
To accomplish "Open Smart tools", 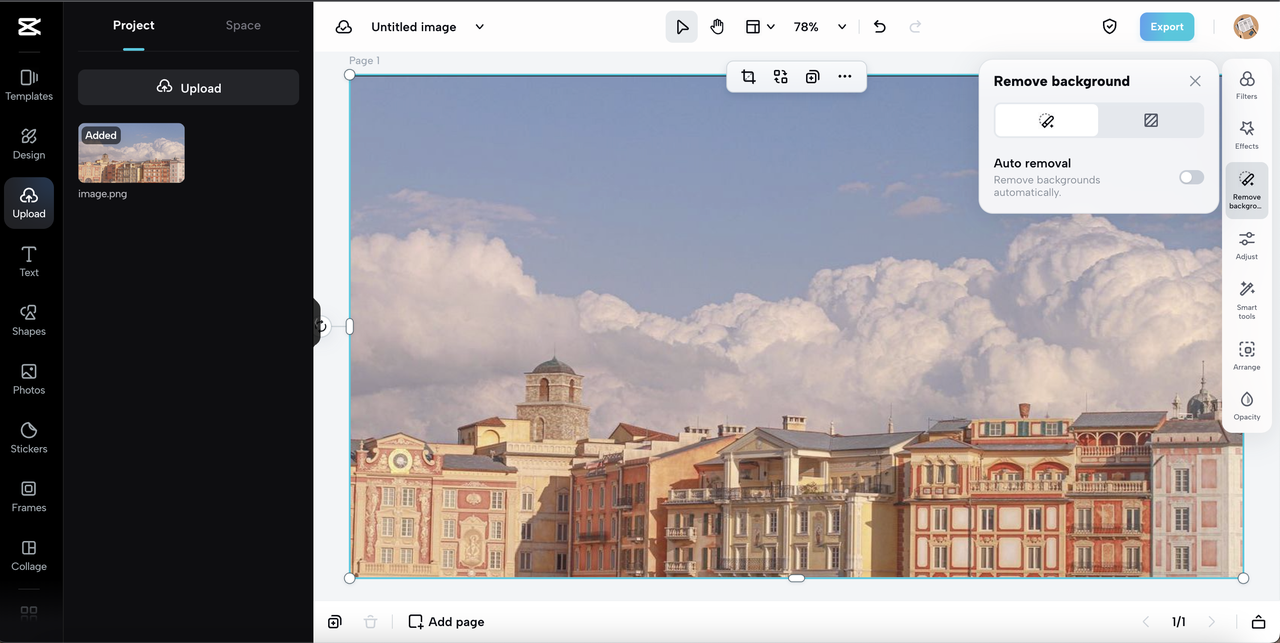I will (x=1247, y=300).
